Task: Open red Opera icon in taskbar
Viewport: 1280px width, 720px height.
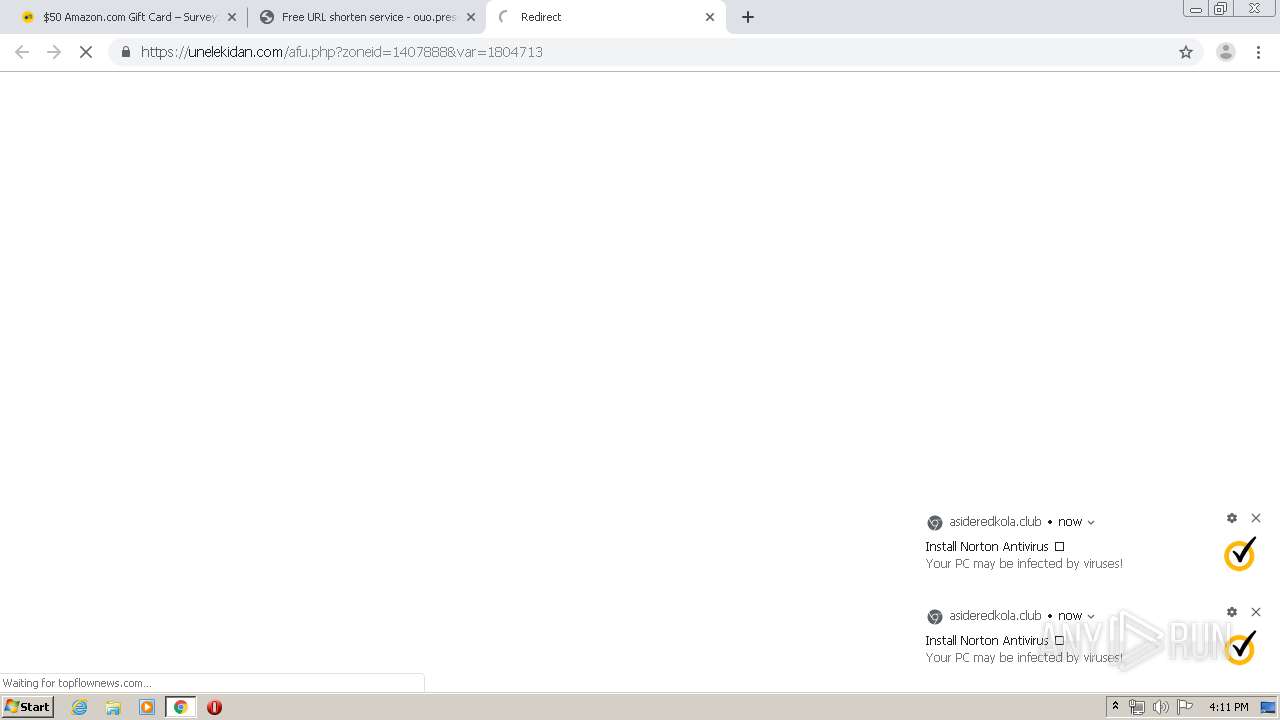Action: click(214, 707)
